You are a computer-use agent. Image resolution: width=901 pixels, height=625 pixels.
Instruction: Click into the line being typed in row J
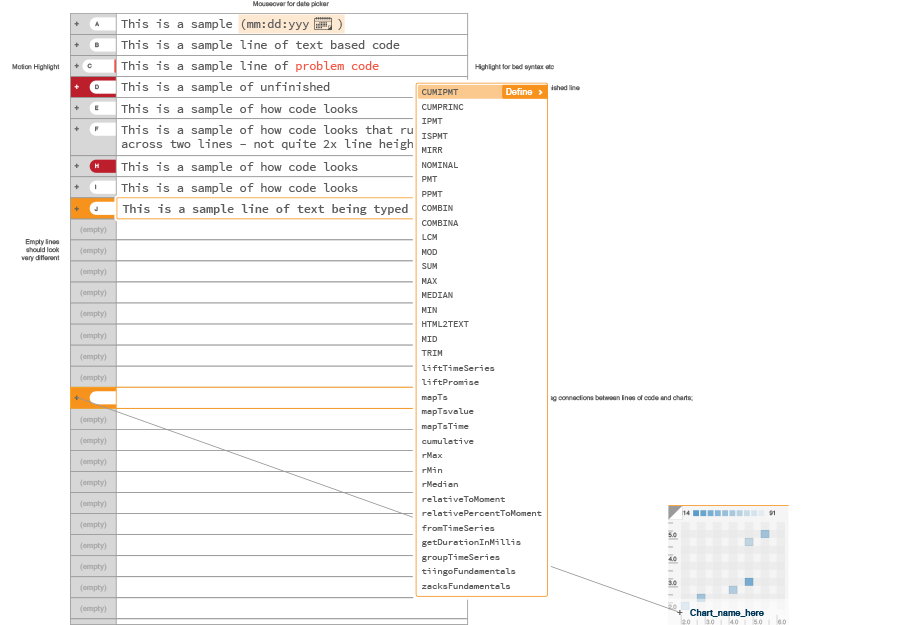pos(265,209)
